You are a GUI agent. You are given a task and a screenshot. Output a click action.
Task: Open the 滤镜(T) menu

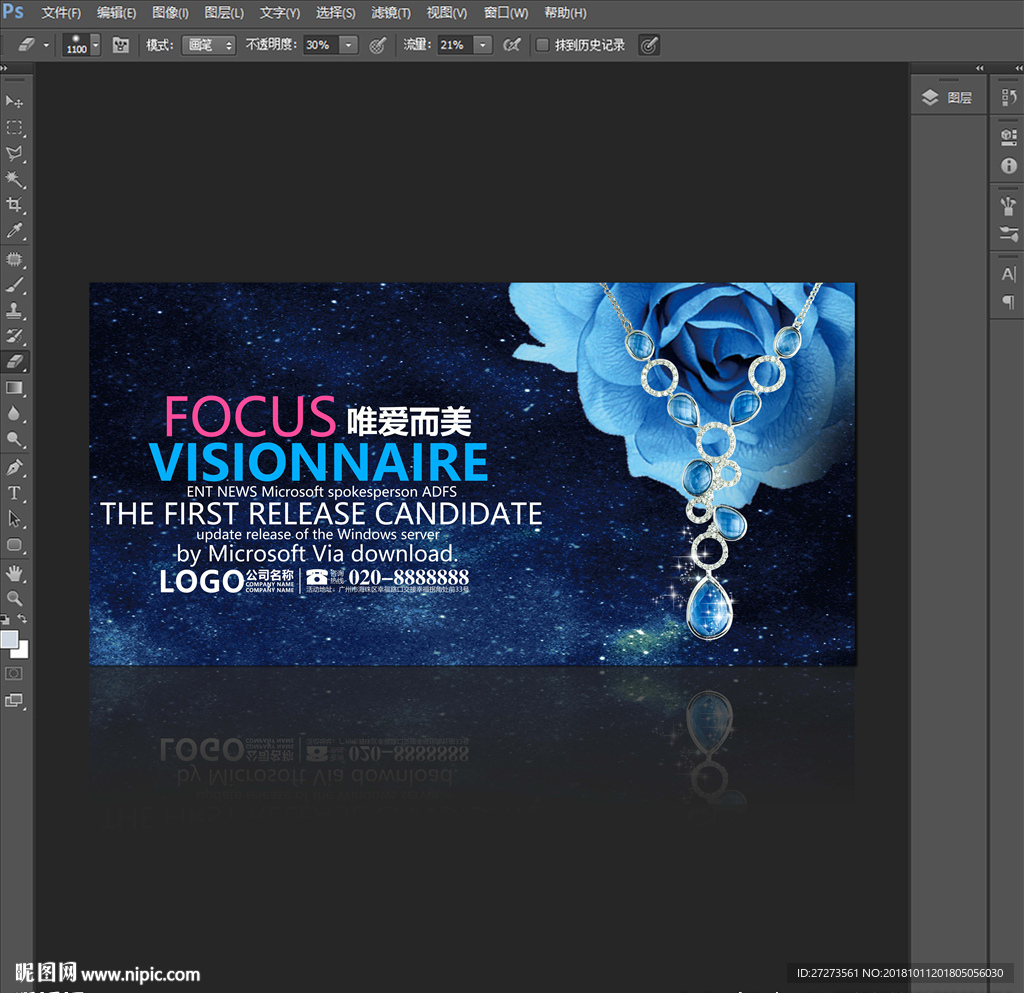coord(391,13)
